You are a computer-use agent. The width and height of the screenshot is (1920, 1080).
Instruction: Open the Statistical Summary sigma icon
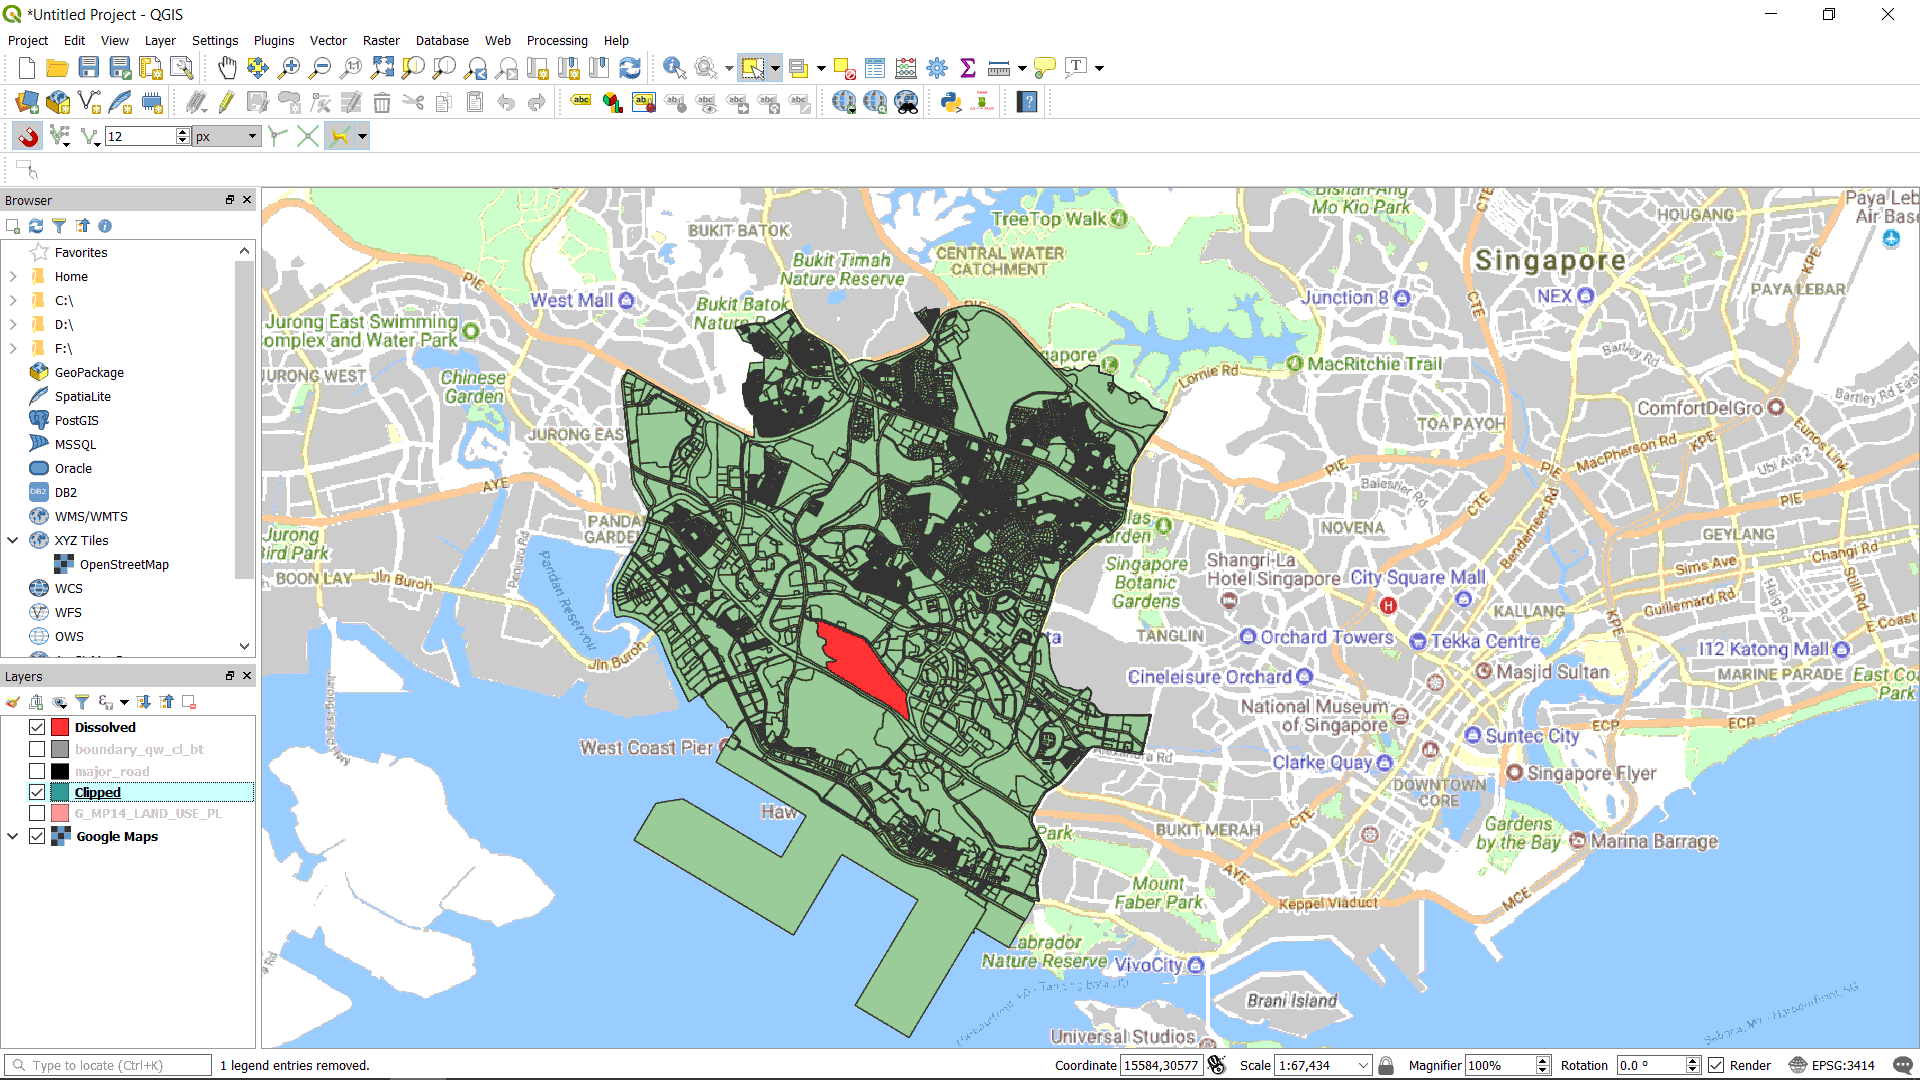(967, 68)
